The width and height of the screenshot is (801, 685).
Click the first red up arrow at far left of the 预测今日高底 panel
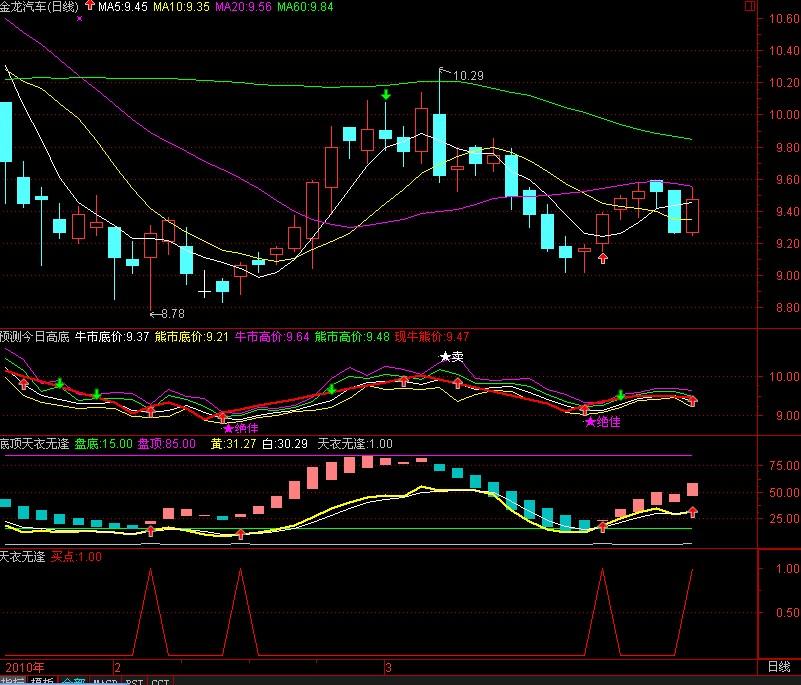coord(23,384)
